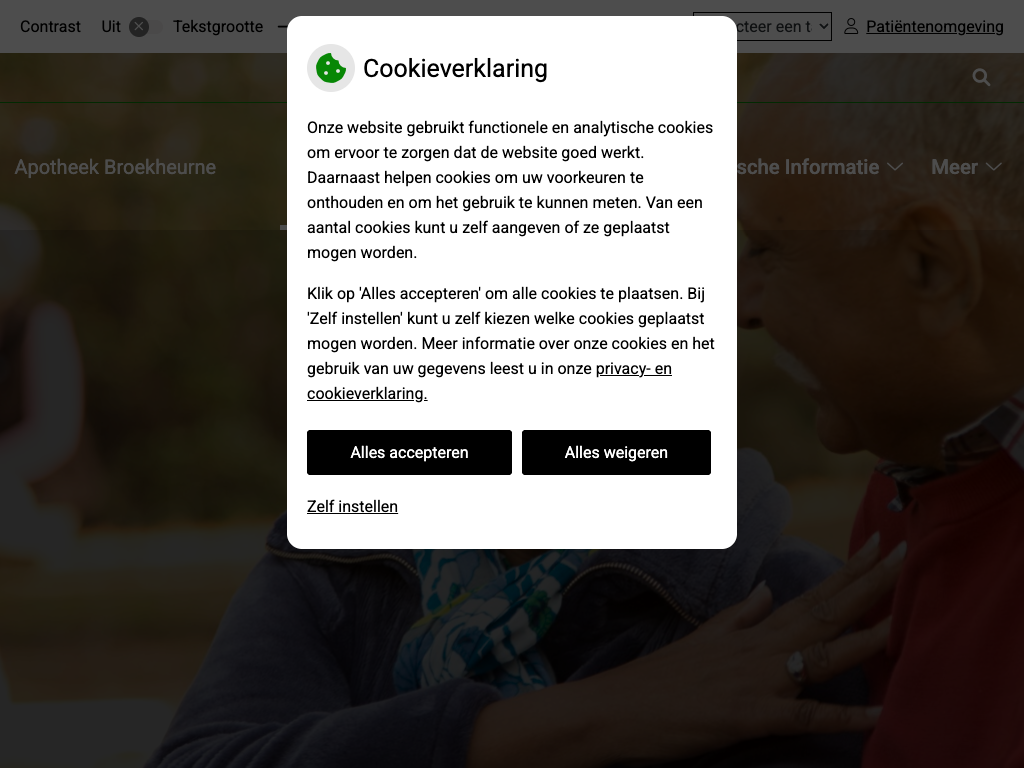This screenshot has width=1024, height=768.
Task: Click the Cookieverklaring dialog heading
Action: (x=455, y=68)
